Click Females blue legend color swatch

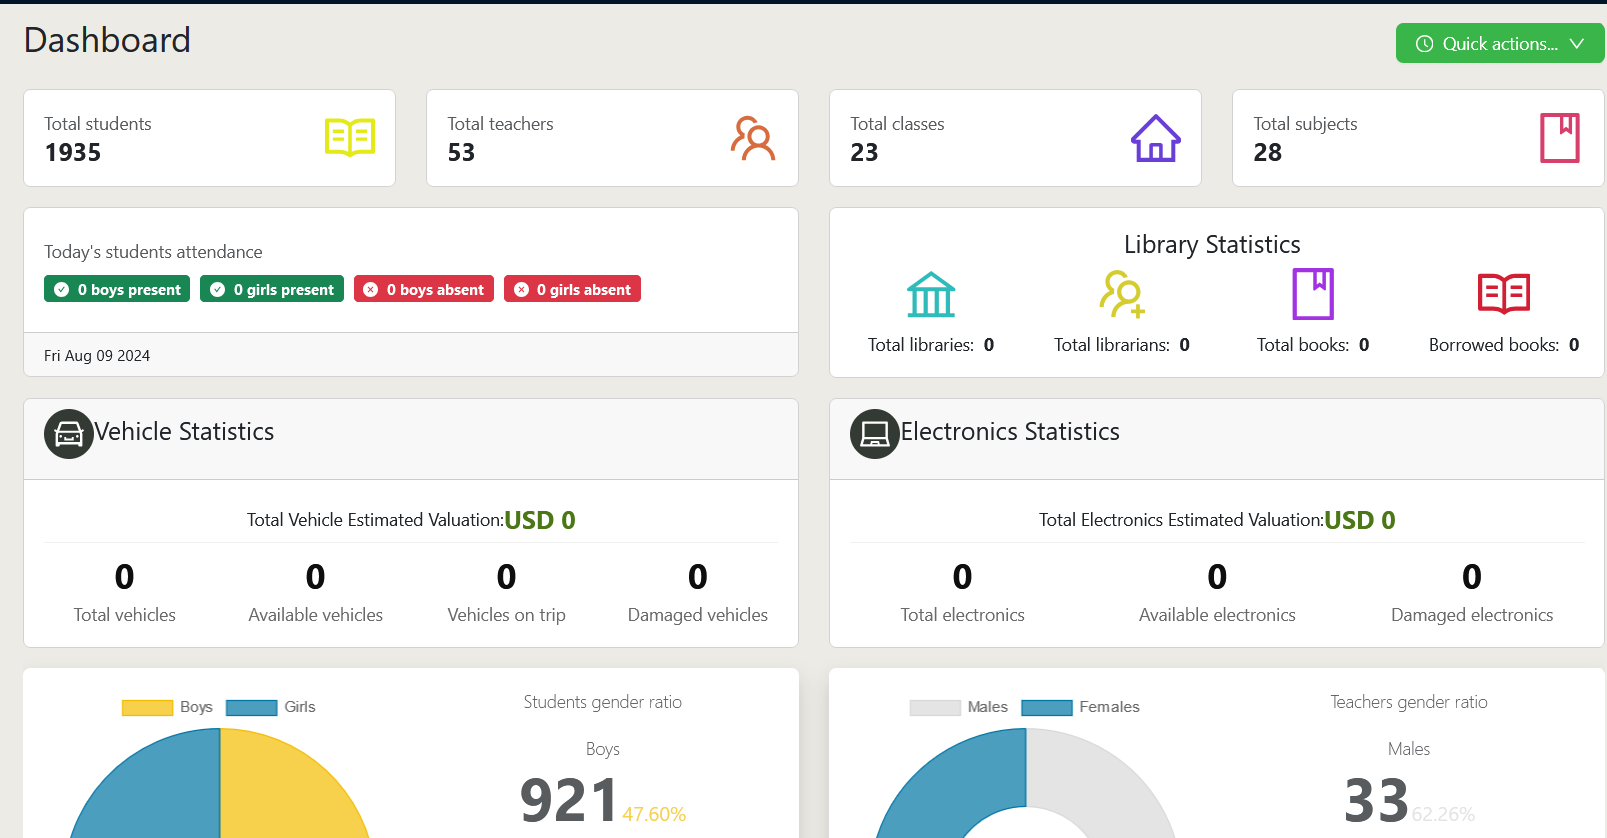(x=1046, y=708)
